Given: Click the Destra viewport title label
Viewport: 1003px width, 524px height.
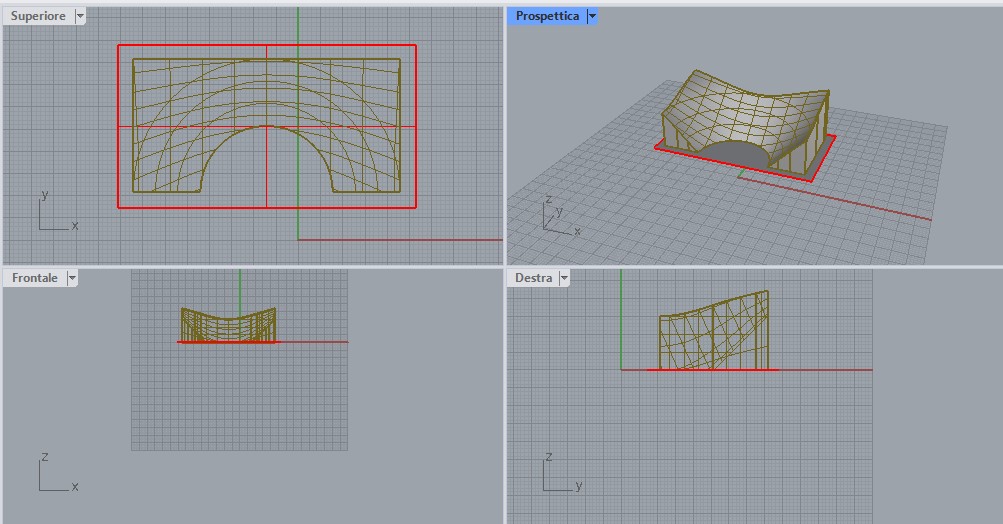Looking at the screenshot, I should (x=534, y=278).
